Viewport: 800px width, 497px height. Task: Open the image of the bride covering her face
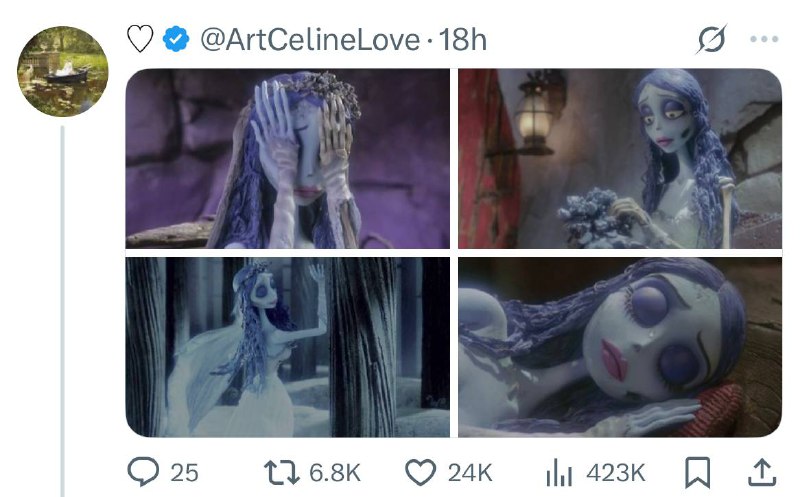288,158
